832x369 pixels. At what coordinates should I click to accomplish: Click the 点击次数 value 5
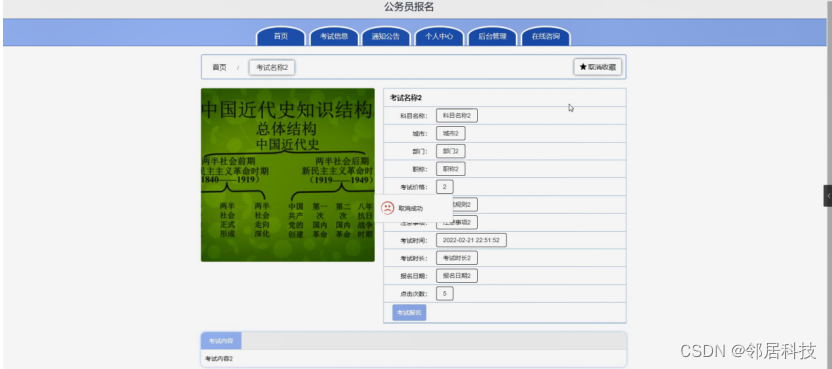pos(445,294)
